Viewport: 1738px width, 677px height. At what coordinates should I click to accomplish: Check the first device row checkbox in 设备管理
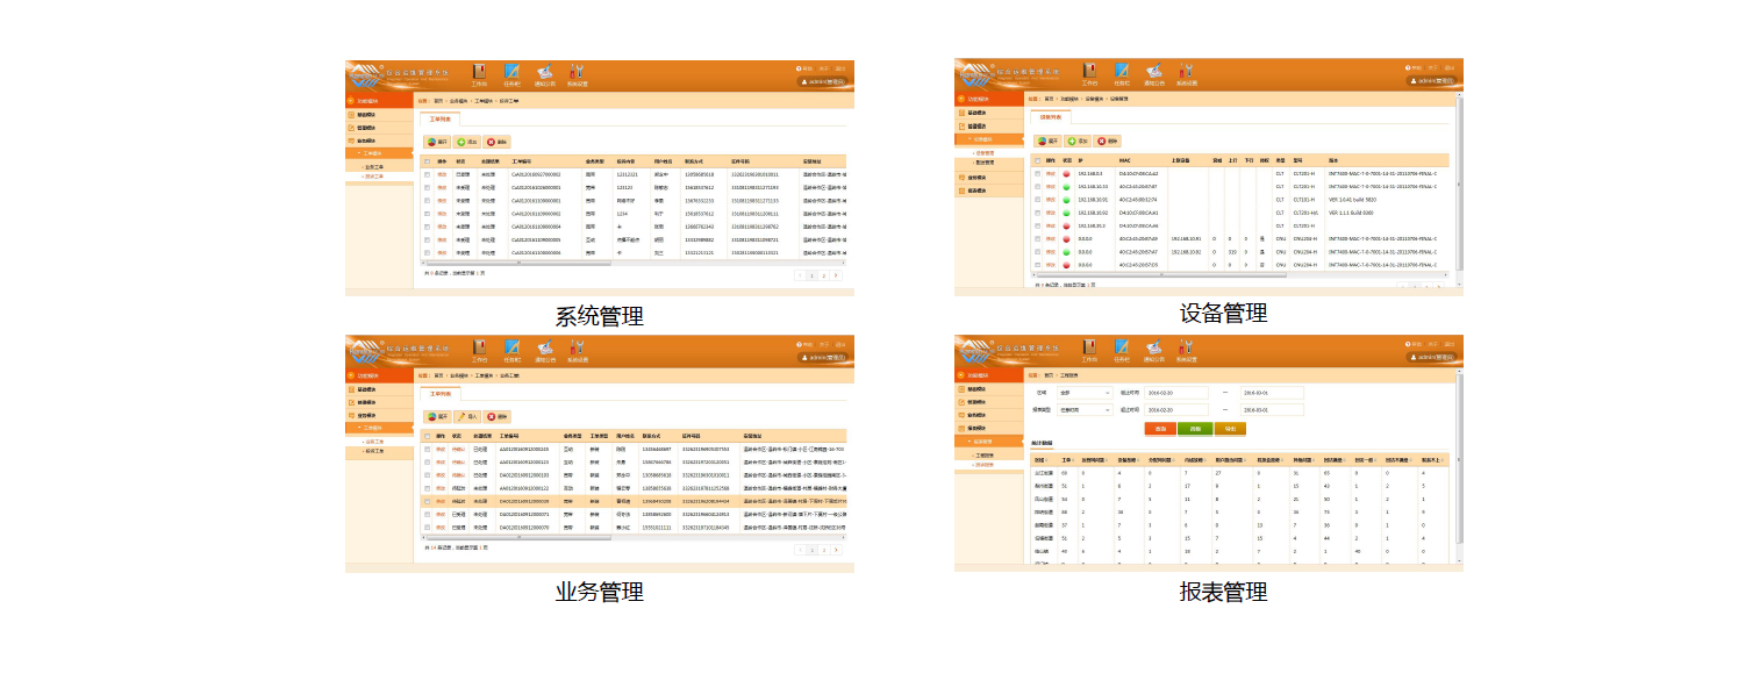coord(1037,174)
